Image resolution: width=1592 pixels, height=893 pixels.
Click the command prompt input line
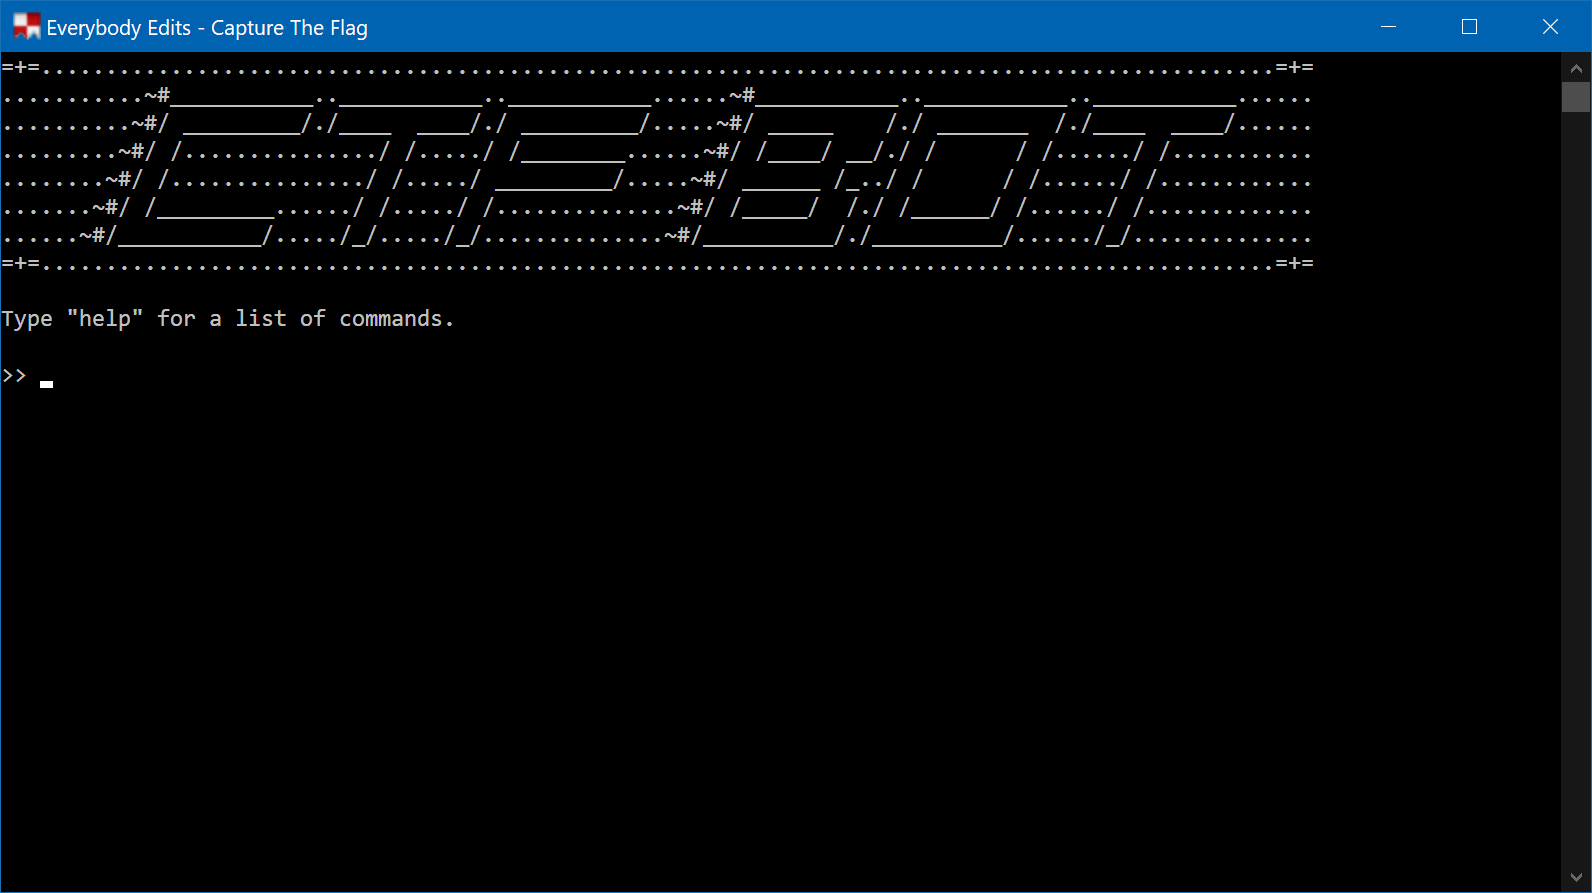pos(780,377)
